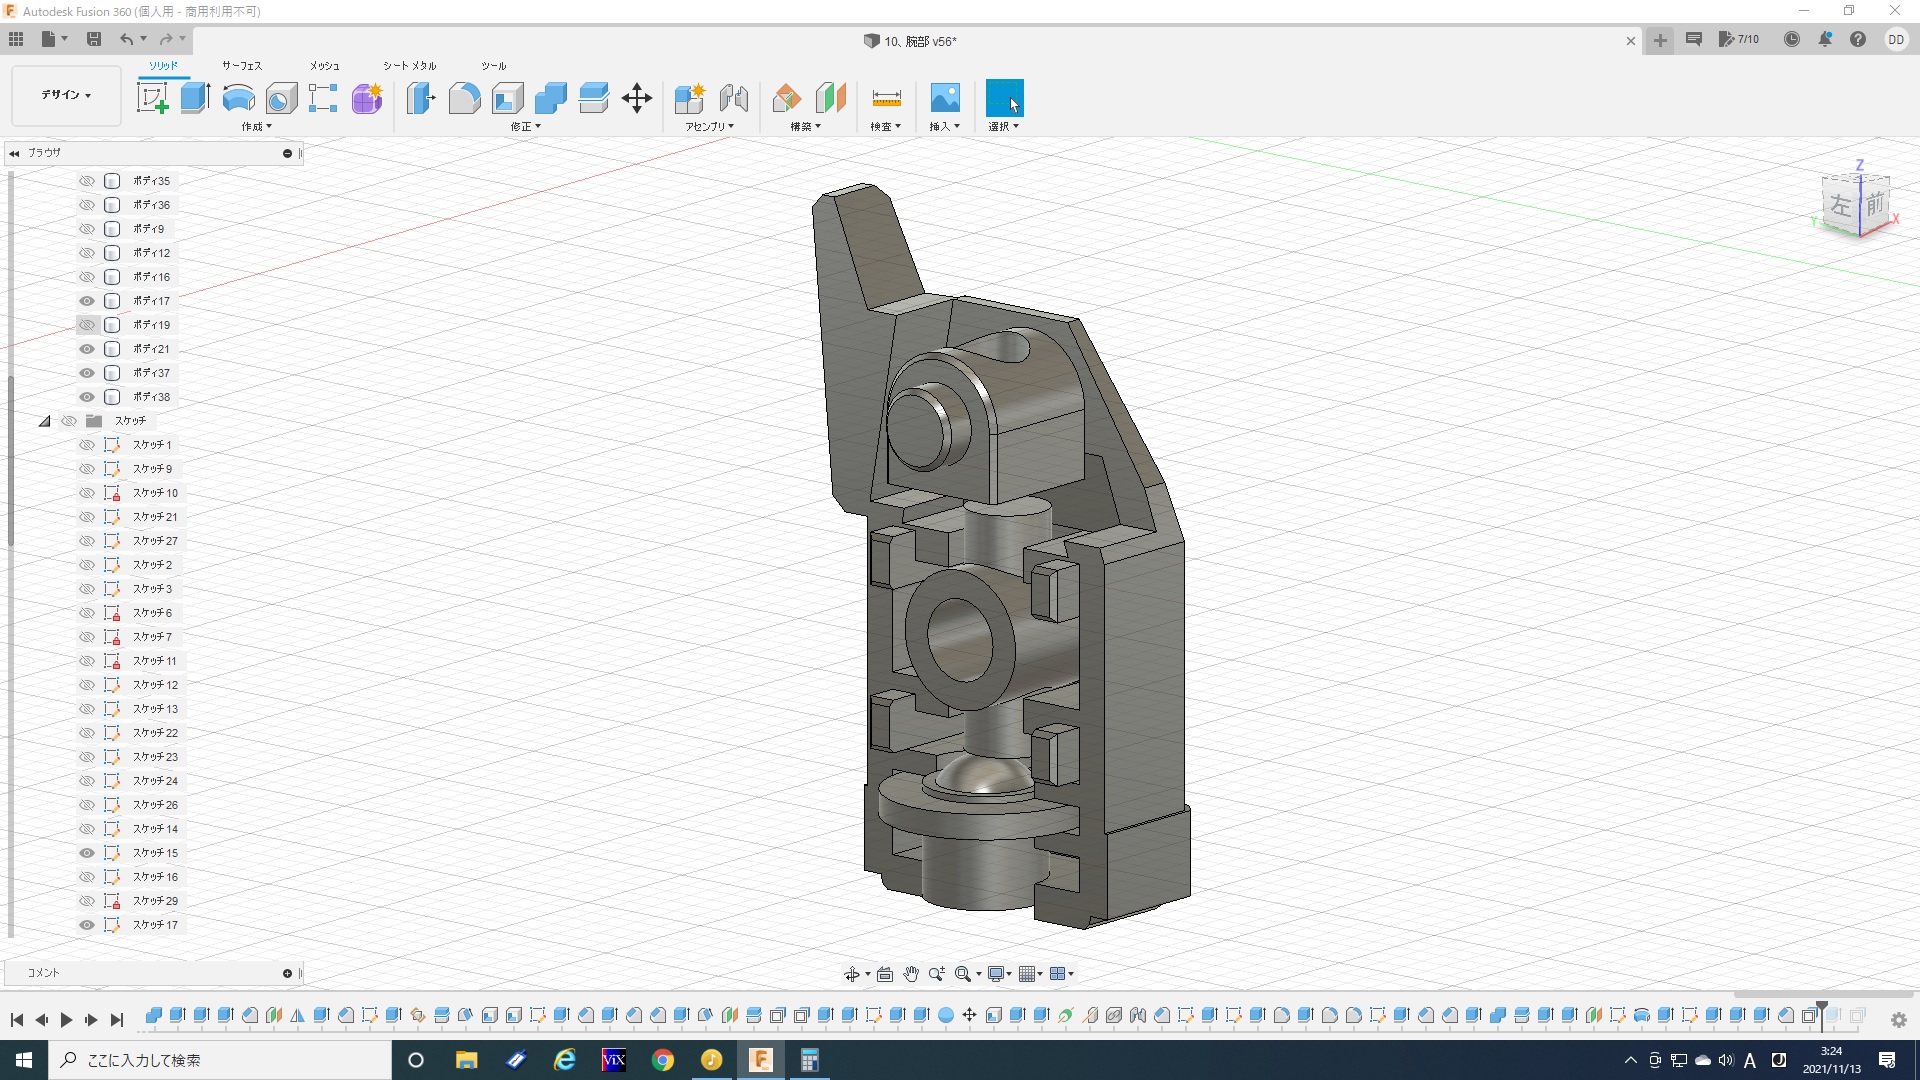This screenshot has height=1080, width=1920.
Task: Click the Pan hand icon in the navigation bar
Action: [x=910, y=974]
